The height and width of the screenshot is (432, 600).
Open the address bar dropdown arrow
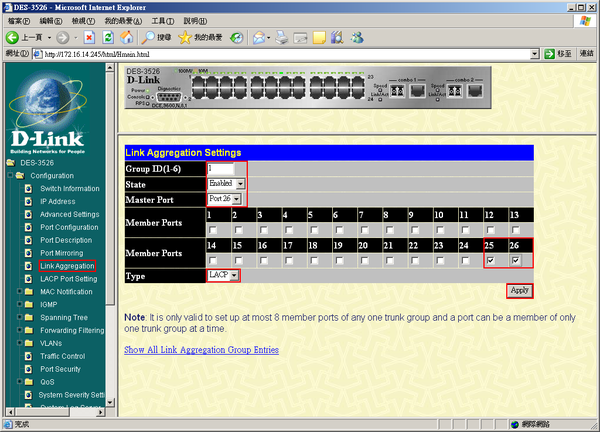[535, 54]
